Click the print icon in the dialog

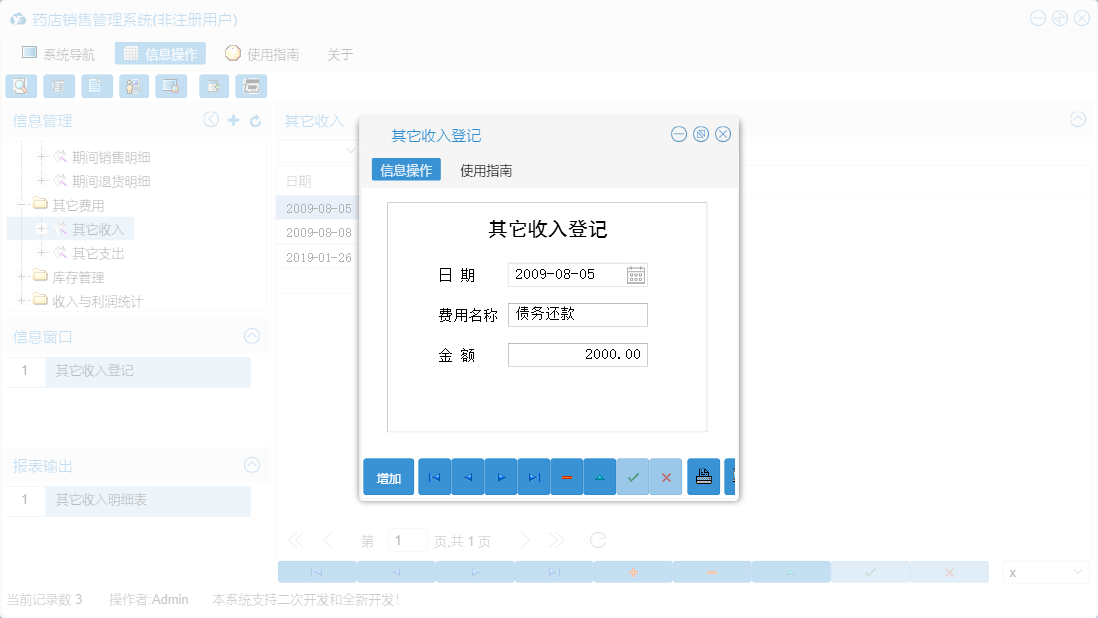pos(703,477)
